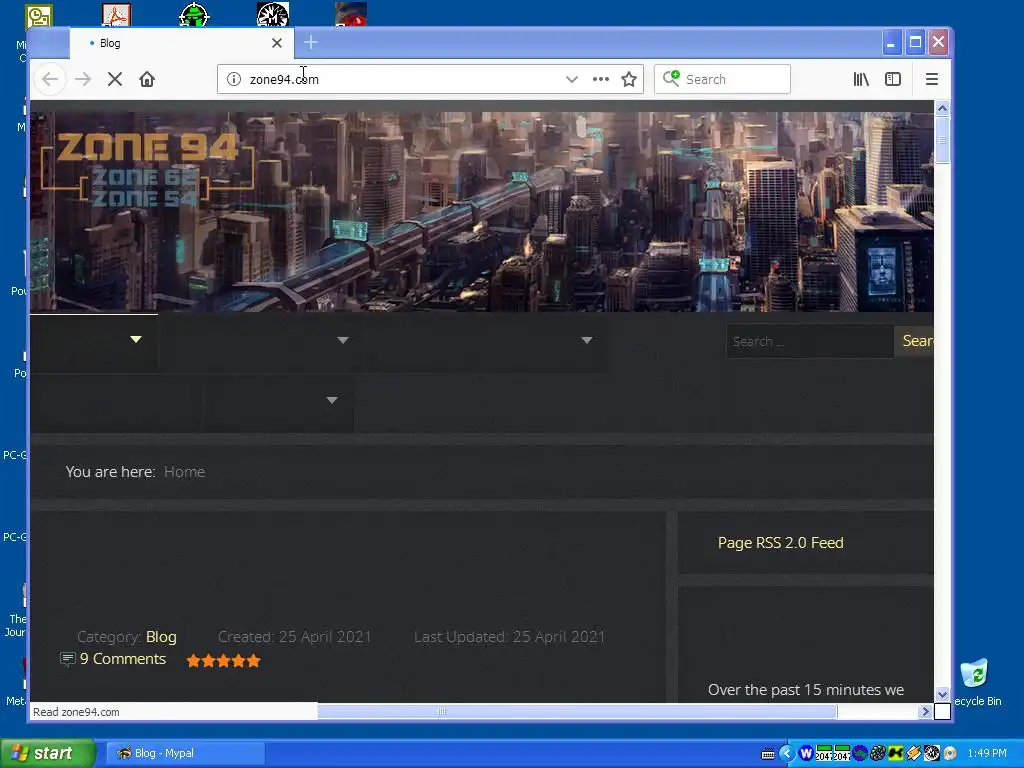Click the blue W tray icon

pyautogui.click(x=806, y=754)
